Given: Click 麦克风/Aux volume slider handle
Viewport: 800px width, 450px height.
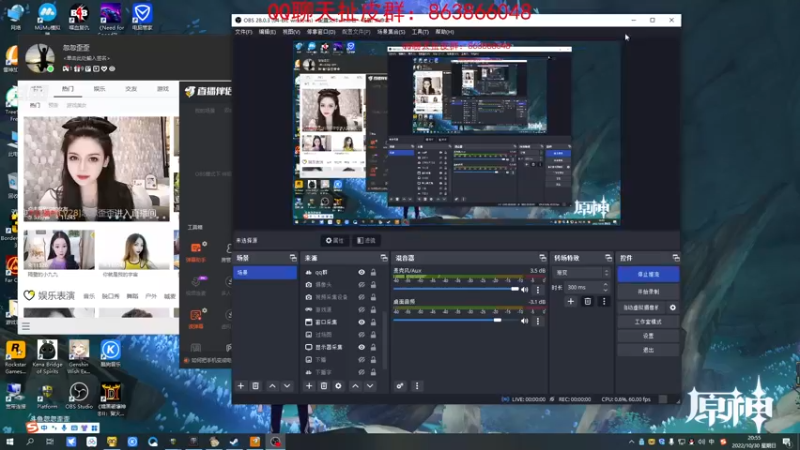Looking at the screenshot, I should tap(515, 289).
